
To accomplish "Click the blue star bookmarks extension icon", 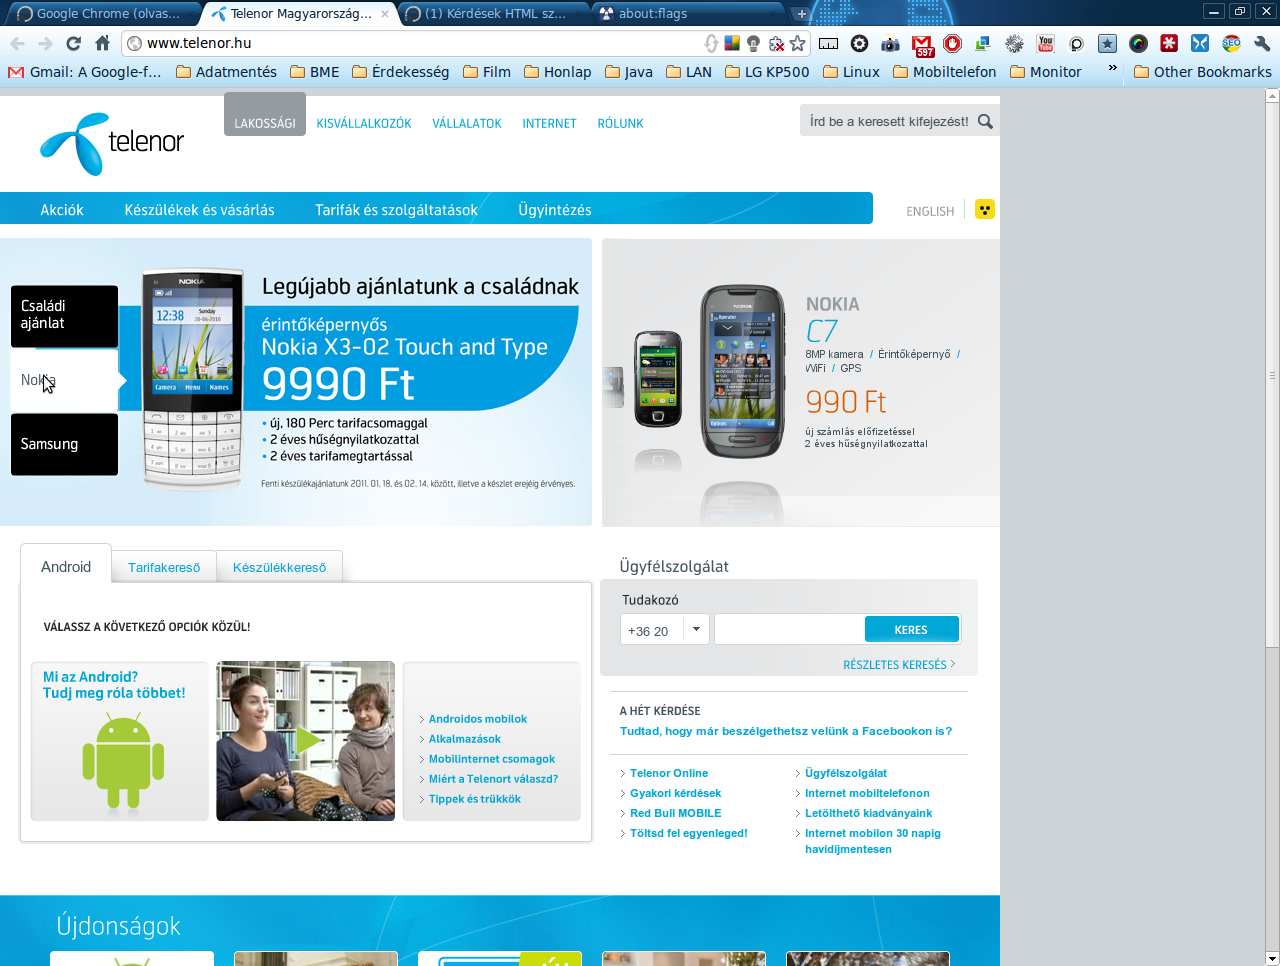I will coord(1107,43).
